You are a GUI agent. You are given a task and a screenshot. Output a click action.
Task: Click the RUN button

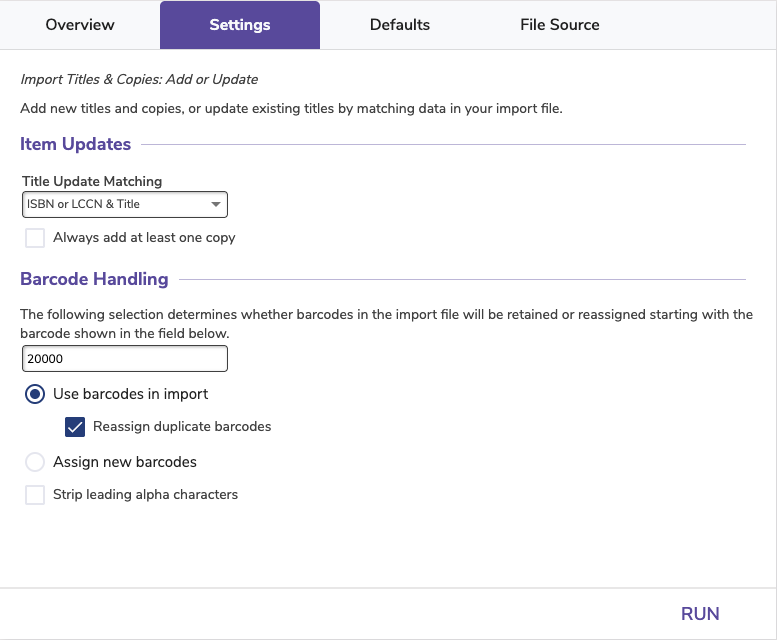700,614
